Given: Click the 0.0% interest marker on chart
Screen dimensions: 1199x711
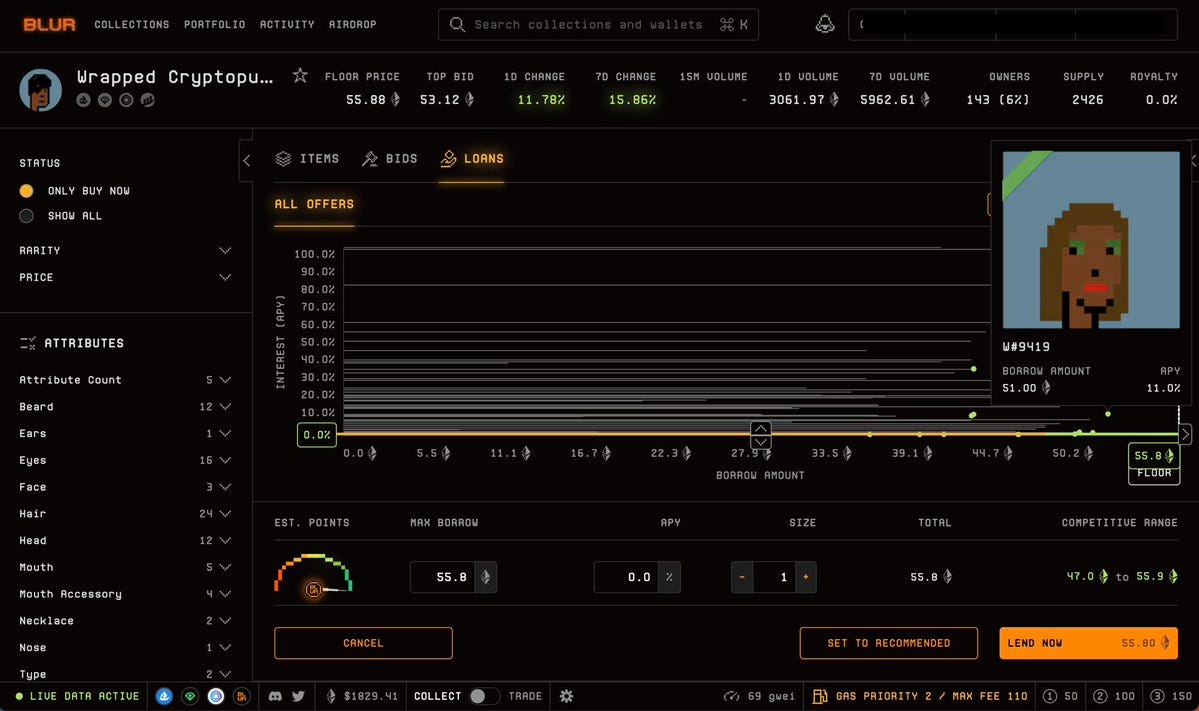Looking at the screenshot, I should [x=317, y=435].
